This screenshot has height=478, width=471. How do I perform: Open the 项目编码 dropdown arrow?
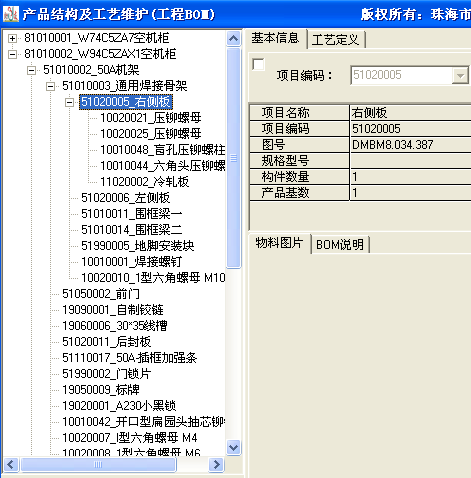460,75
